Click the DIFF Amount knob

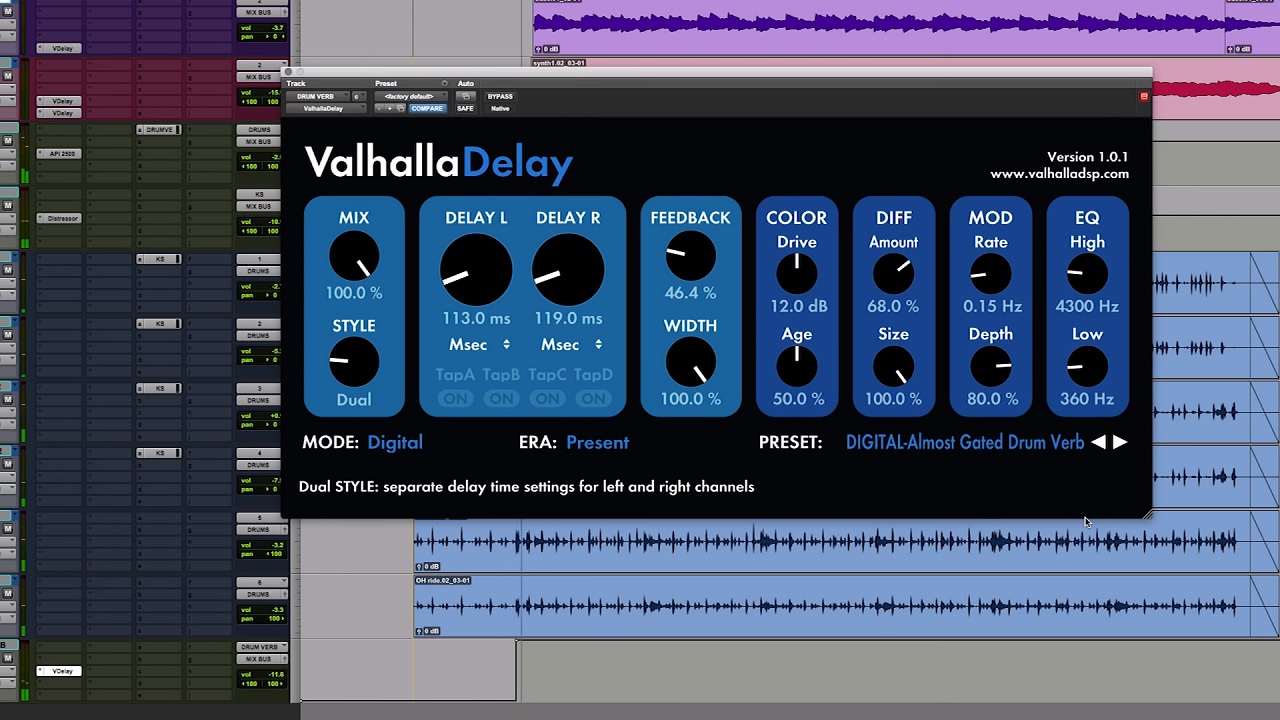tap(893, 273)
